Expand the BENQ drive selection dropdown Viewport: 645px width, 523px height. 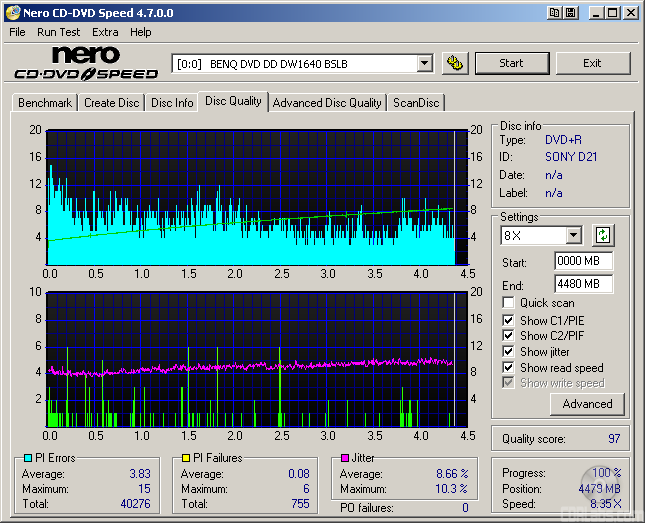(424, 64)
